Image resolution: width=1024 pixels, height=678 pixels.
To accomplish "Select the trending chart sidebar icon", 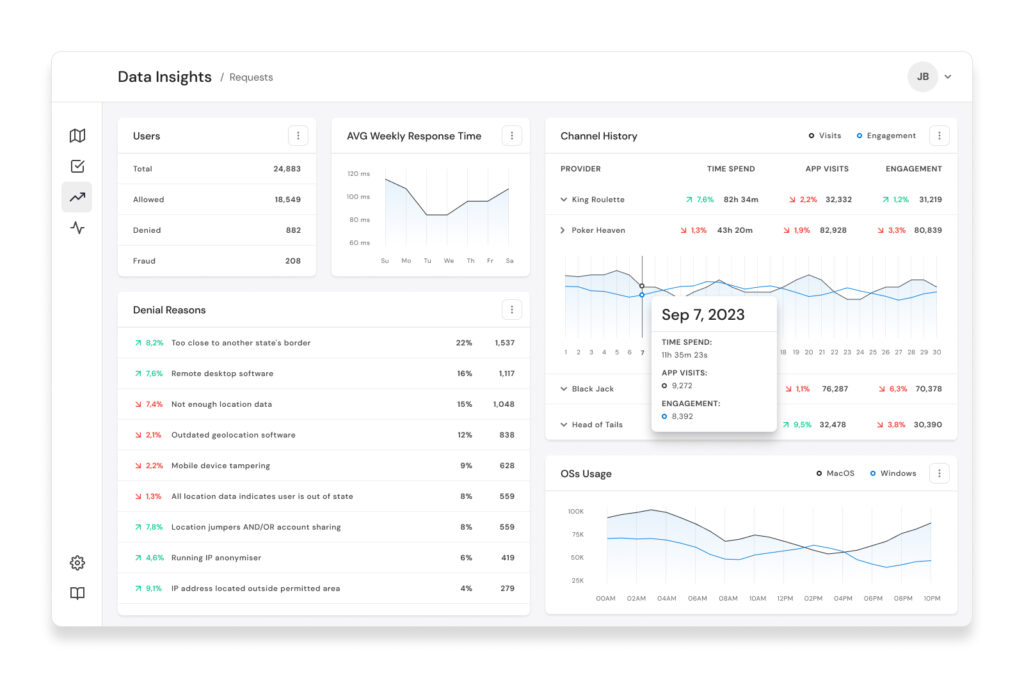I will 77,197.
